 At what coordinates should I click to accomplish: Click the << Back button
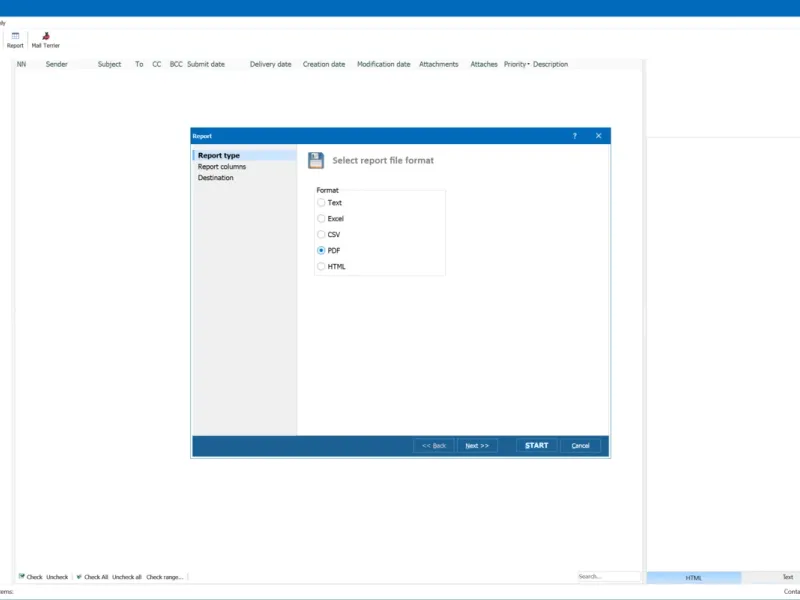tap(434, 445)
